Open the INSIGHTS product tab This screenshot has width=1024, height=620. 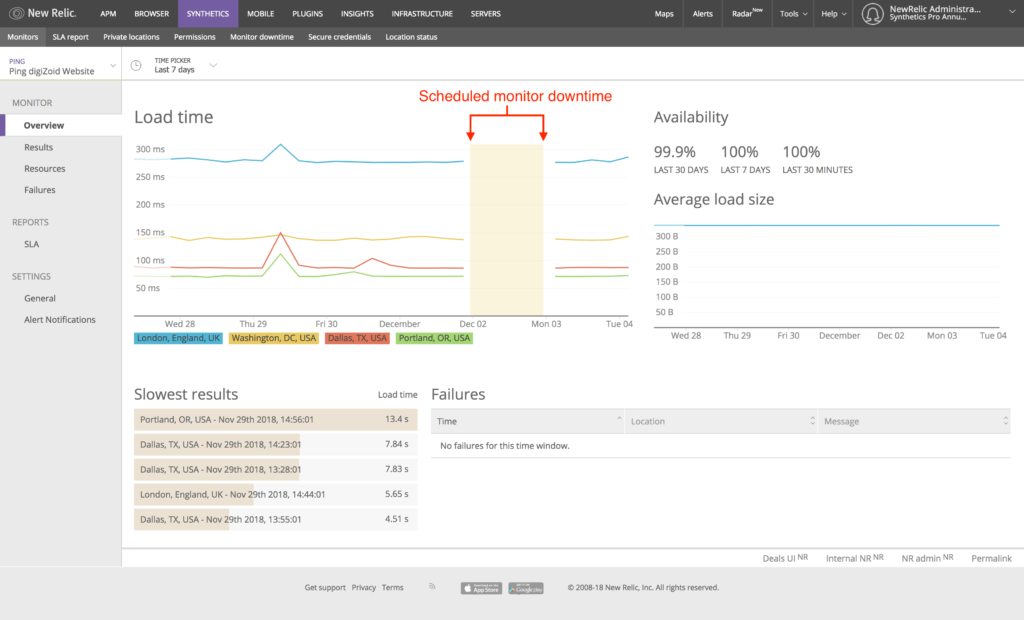(357, 14)
